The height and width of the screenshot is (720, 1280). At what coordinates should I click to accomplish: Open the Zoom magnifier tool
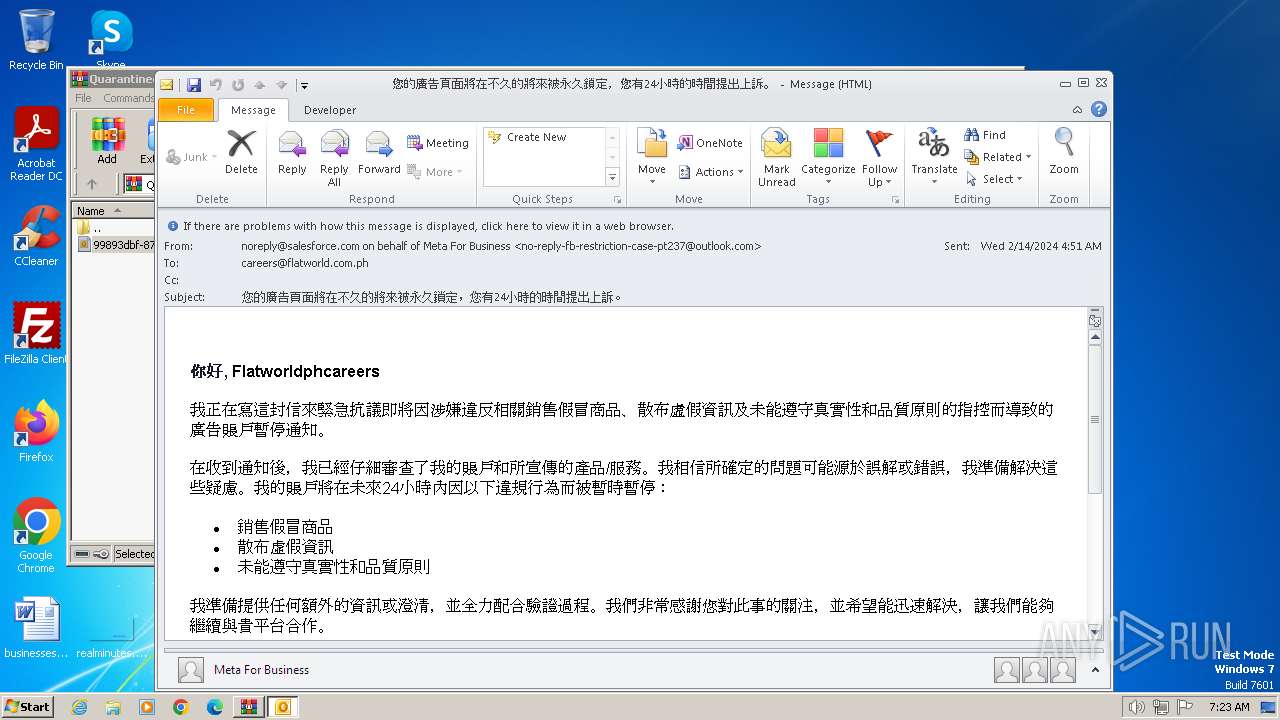coord(1064,153)
